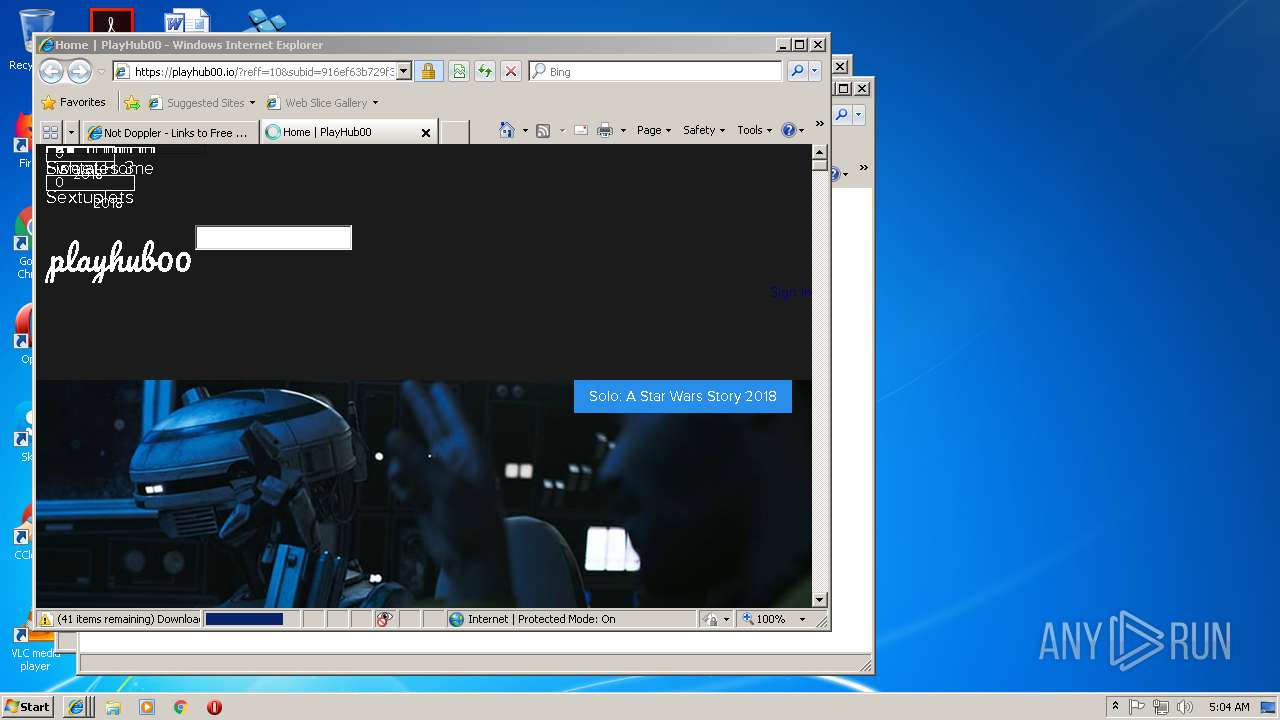Open Windows Explorer from taskbar
Screen dimensions: 1280x720
(113, 707)
